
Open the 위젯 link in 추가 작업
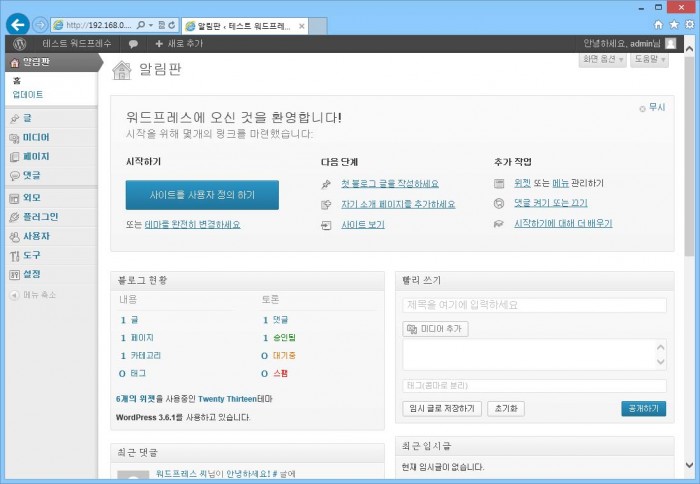(x=522, y=183)
